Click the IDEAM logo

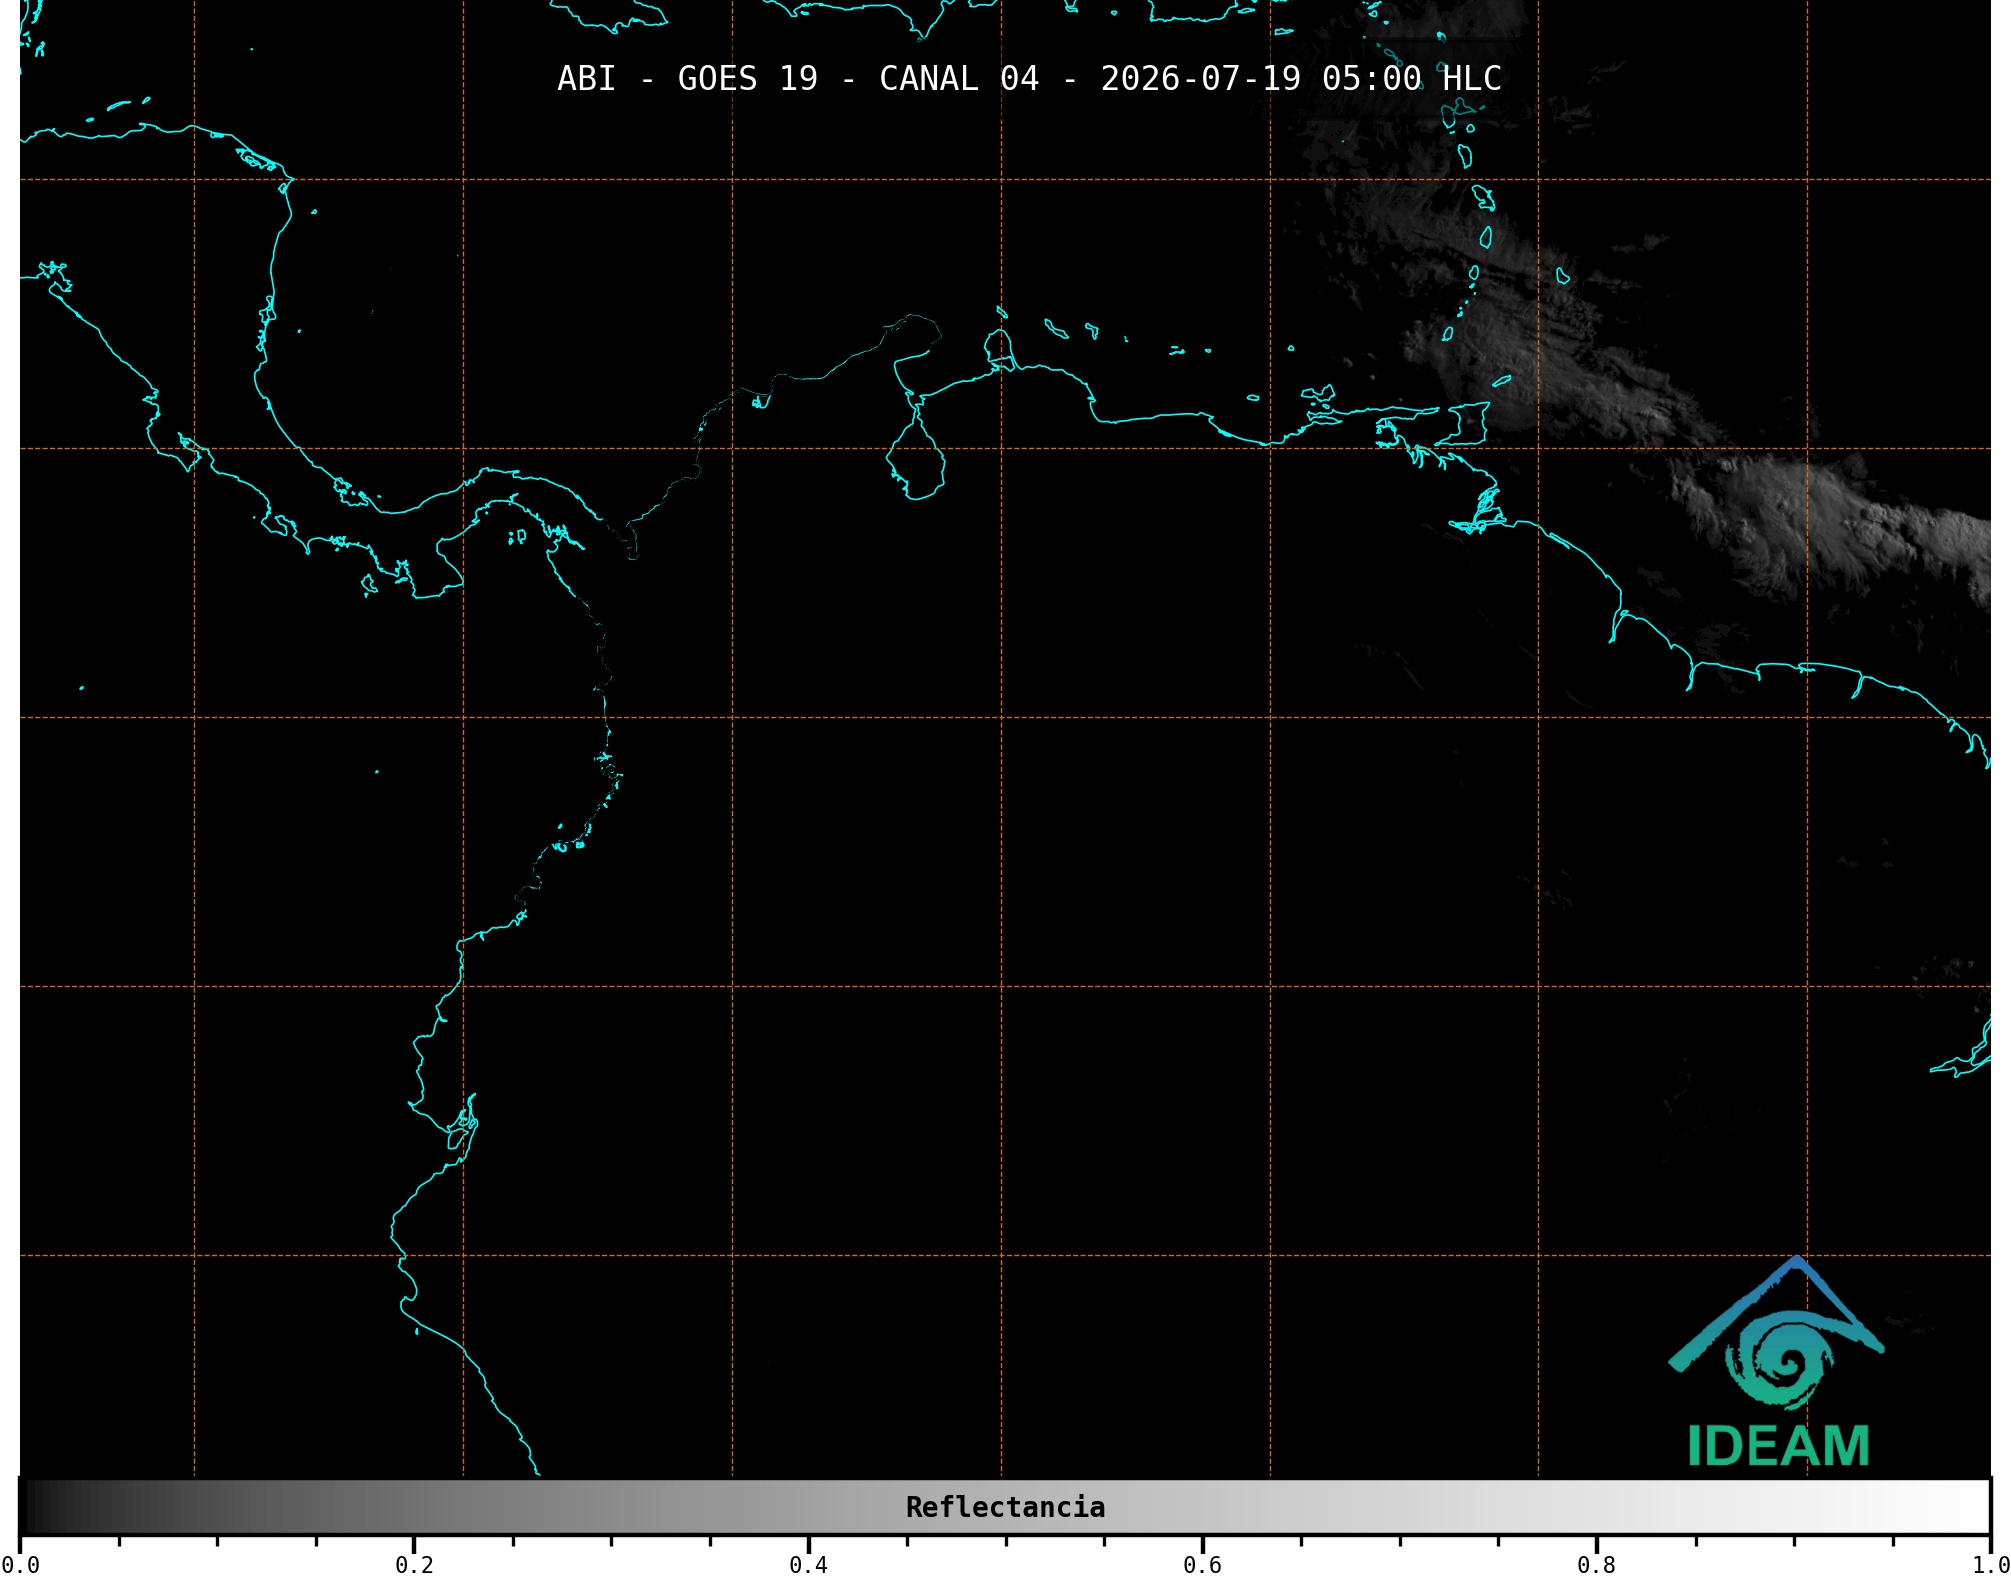[x=1777, y=1362]
